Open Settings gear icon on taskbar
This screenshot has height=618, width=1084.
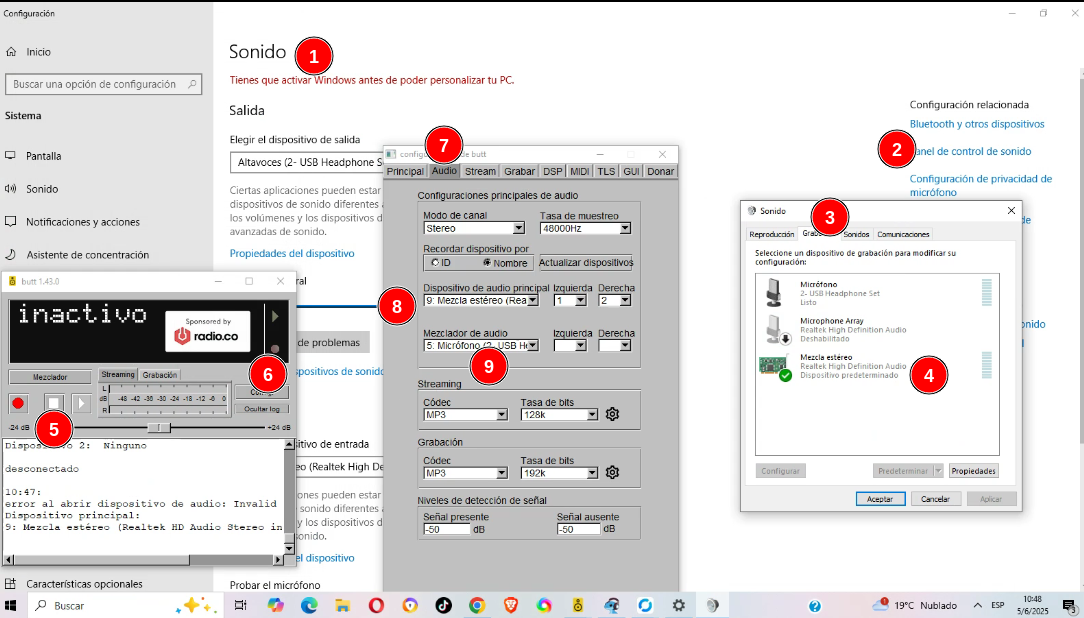679,606
